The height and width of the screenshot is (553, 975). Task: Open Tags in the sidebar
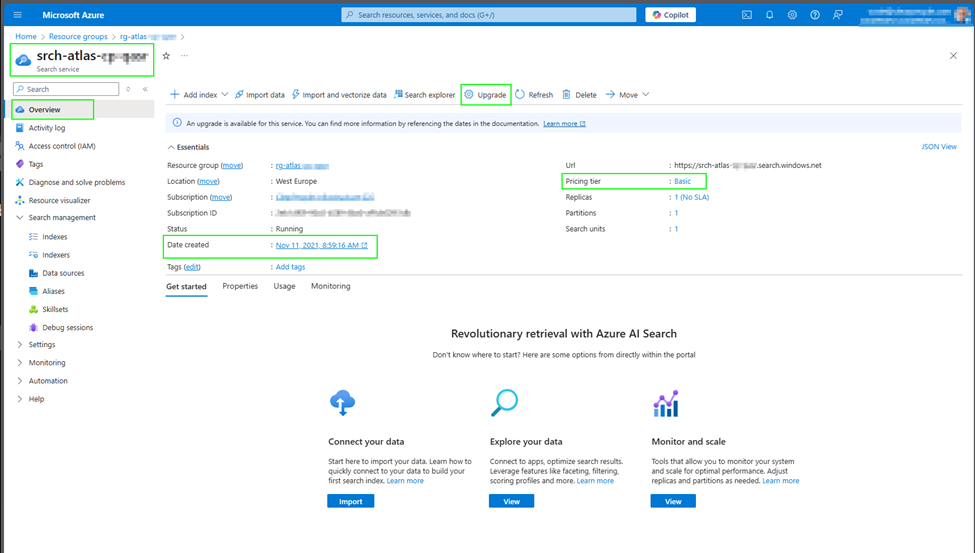[x=35, y=164]
